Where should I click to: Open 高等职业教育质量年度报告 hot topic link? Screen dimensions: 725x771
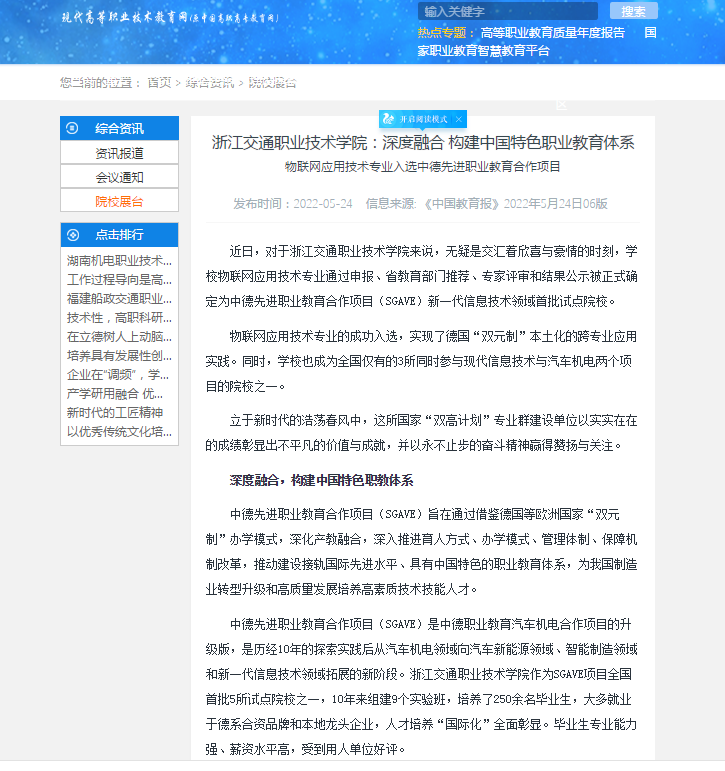[553, 32]
